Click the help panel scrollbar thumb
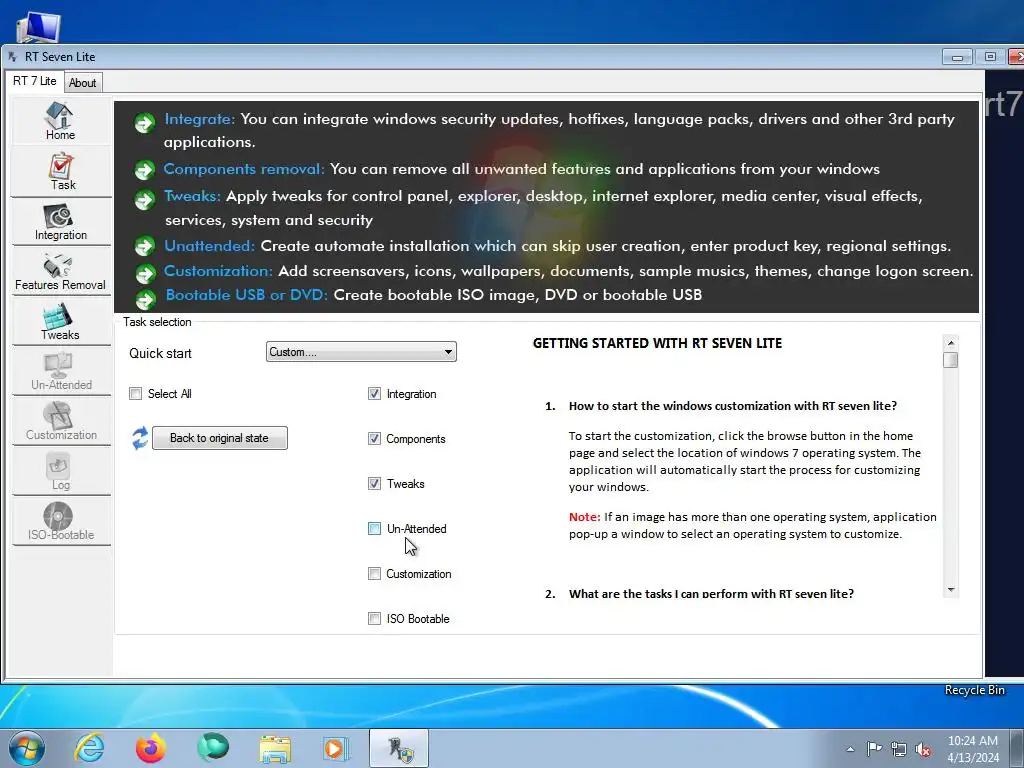The height and width of the screenshot is (768, 1024). pos(951,360)
